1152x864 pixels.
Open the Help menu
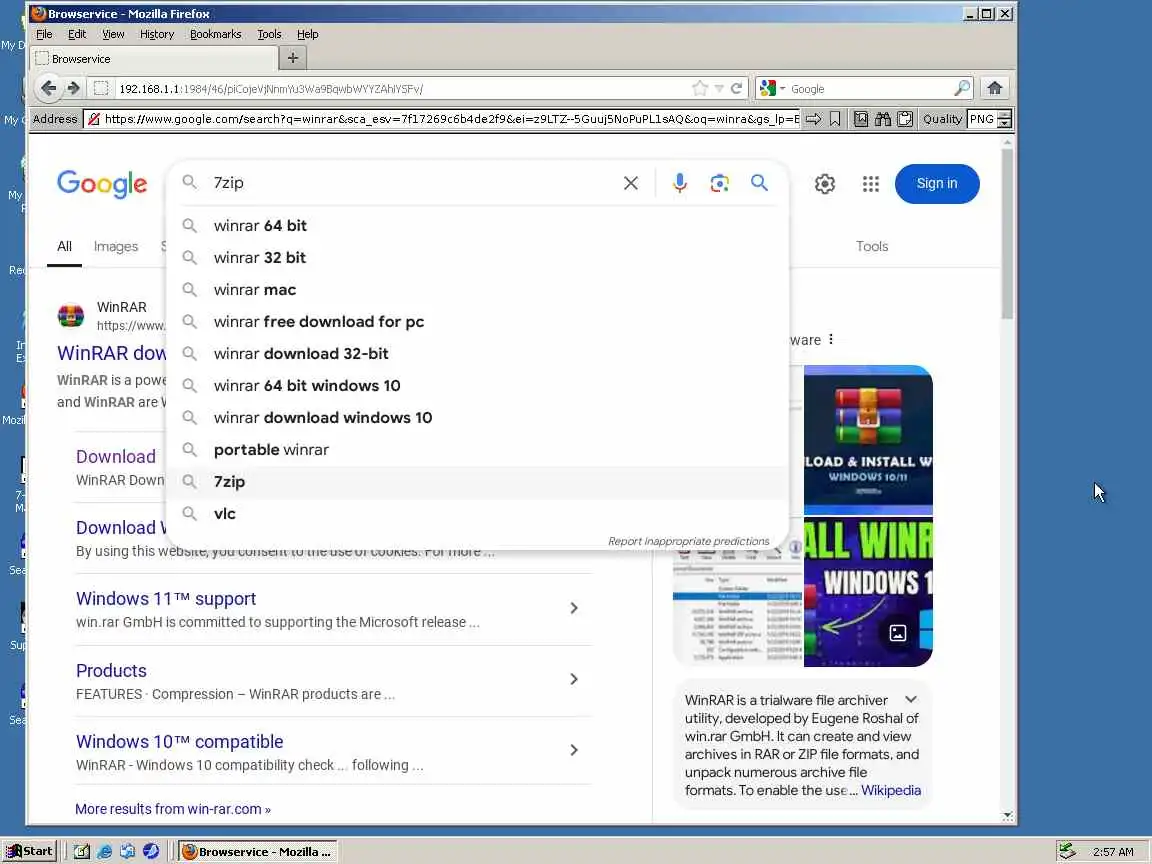pos(307,34)
